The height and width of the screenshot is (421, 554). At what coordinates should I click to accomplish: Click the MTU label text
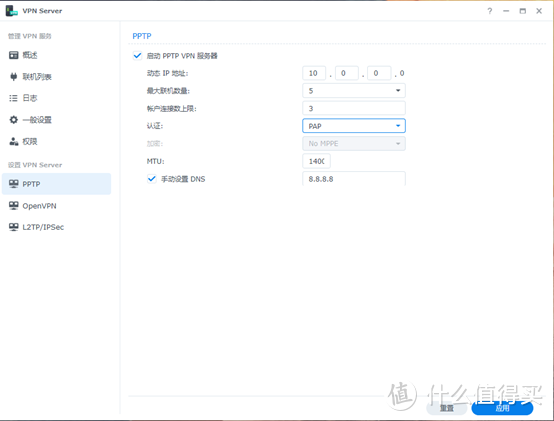point(155,161)
